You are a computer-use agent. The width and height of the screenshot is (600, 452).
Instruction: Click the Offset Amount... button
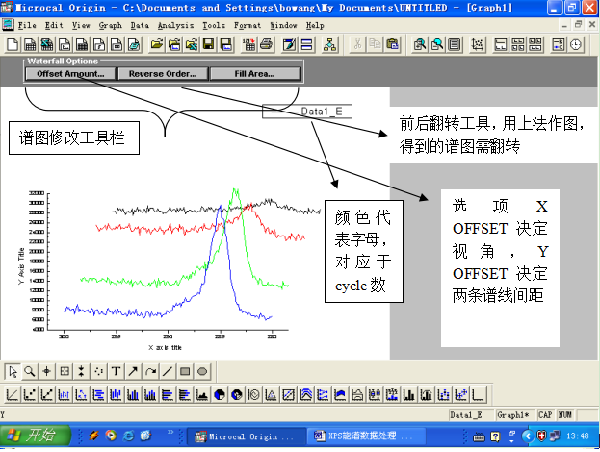tap(70, 74)
